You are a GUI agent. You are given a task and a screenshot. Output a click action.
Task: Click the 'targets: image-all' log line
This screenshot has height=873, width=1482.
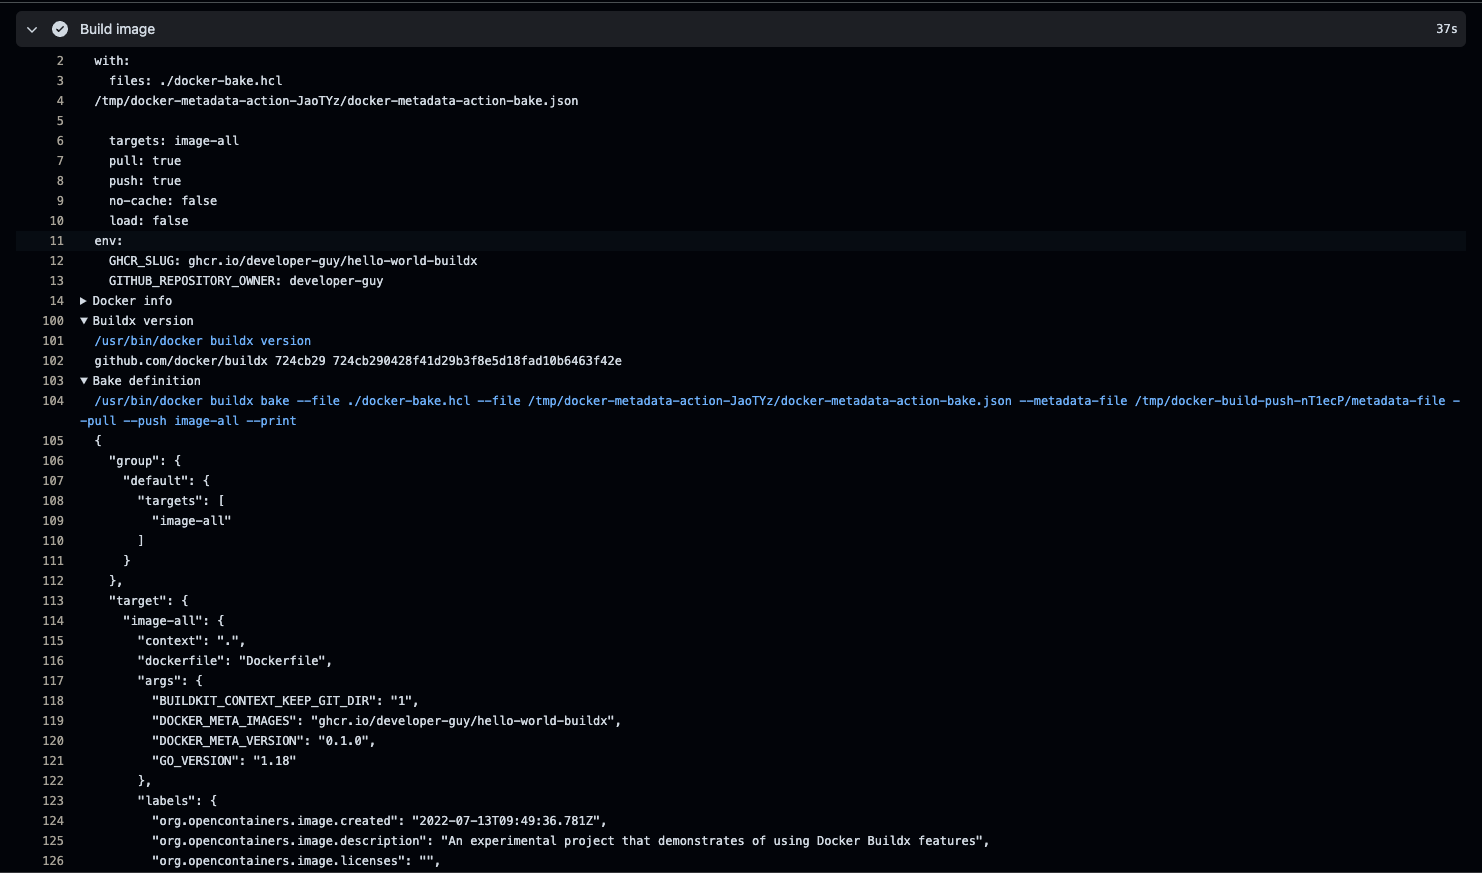click(174, 141)
